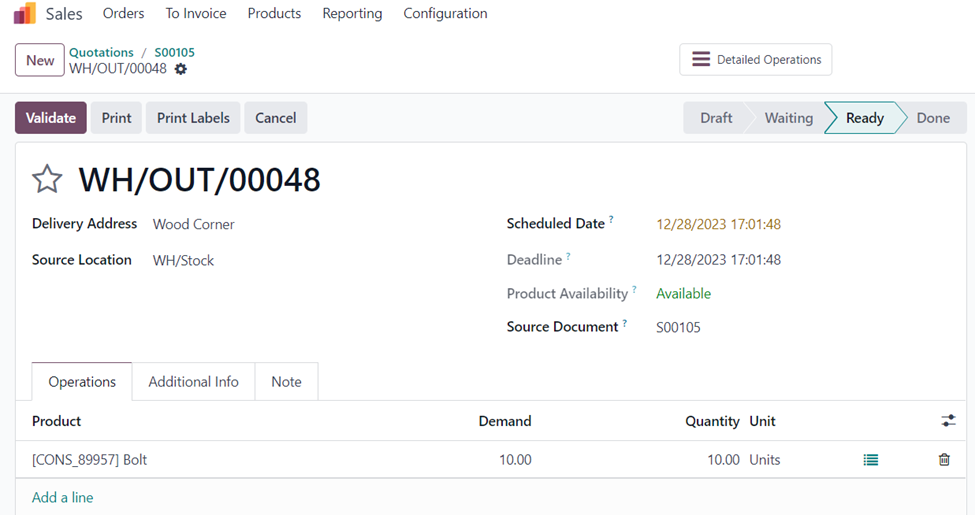Expand the Configuration menu
975x515 pixels.
click(445, 14)
